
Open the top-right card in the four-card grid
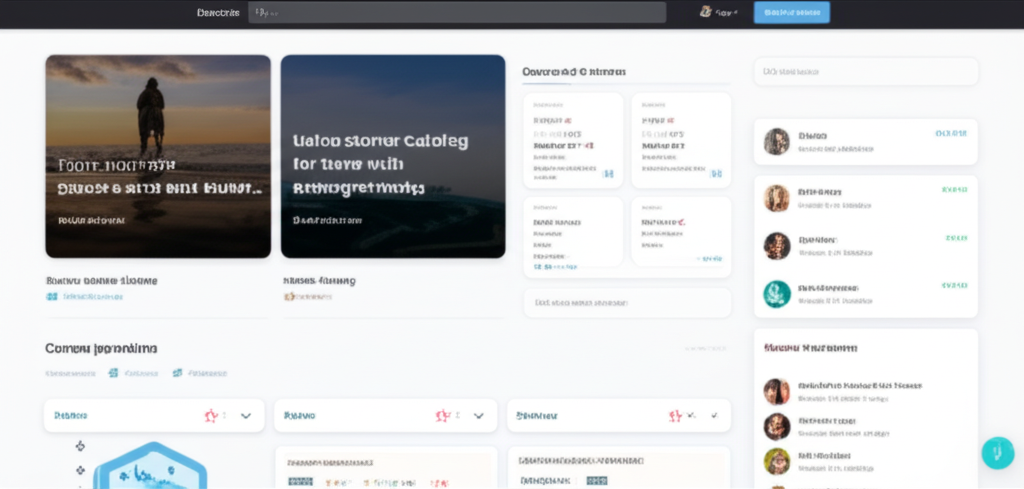(x=681, y=140)
